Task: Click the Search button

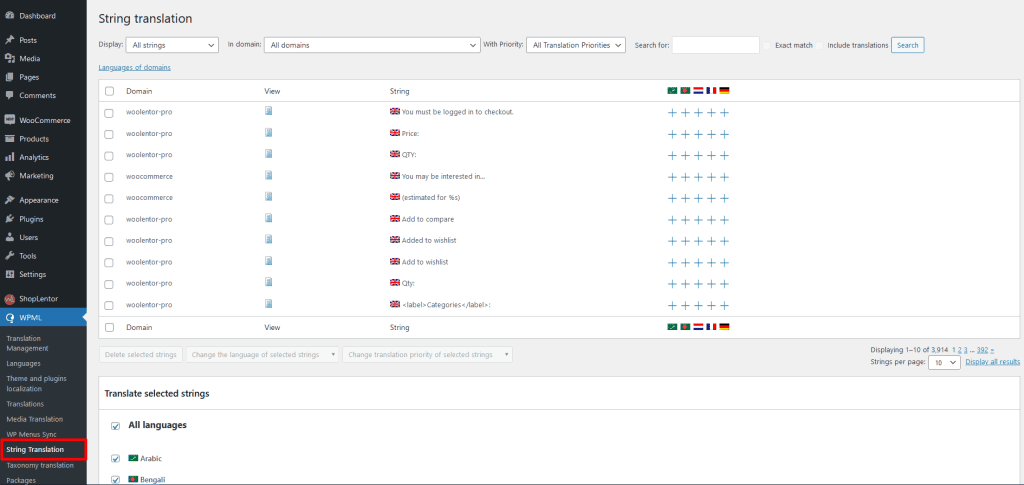Action: point(908,45)
